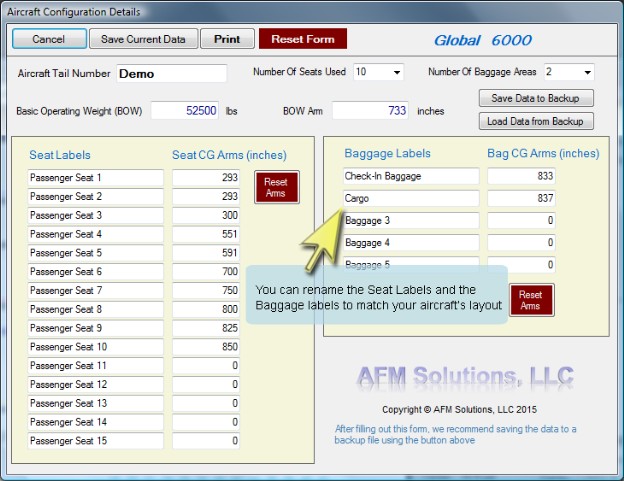Edit Passenger Seat 14 CG arm field

(206, 422)
